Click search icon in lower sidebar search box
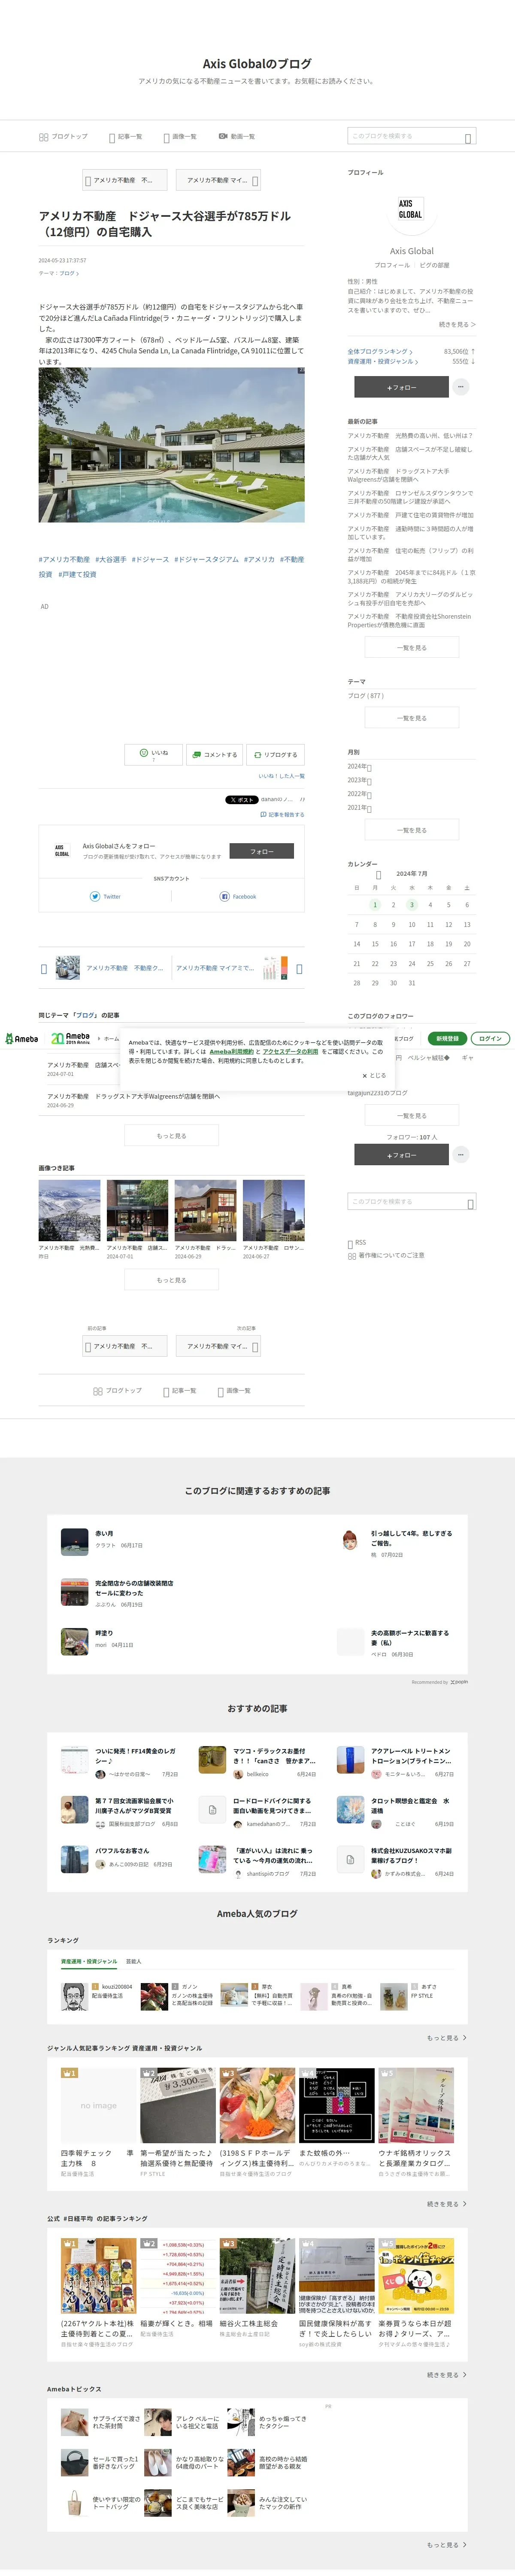 470,1203
